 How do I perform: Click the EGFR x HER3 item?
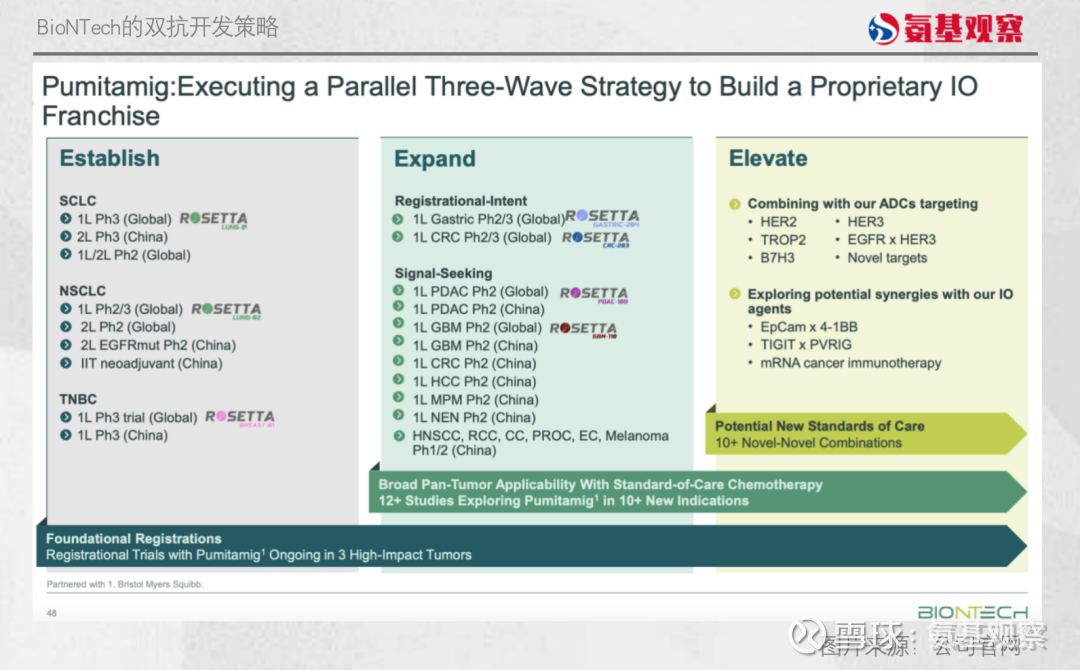[891, 240]
